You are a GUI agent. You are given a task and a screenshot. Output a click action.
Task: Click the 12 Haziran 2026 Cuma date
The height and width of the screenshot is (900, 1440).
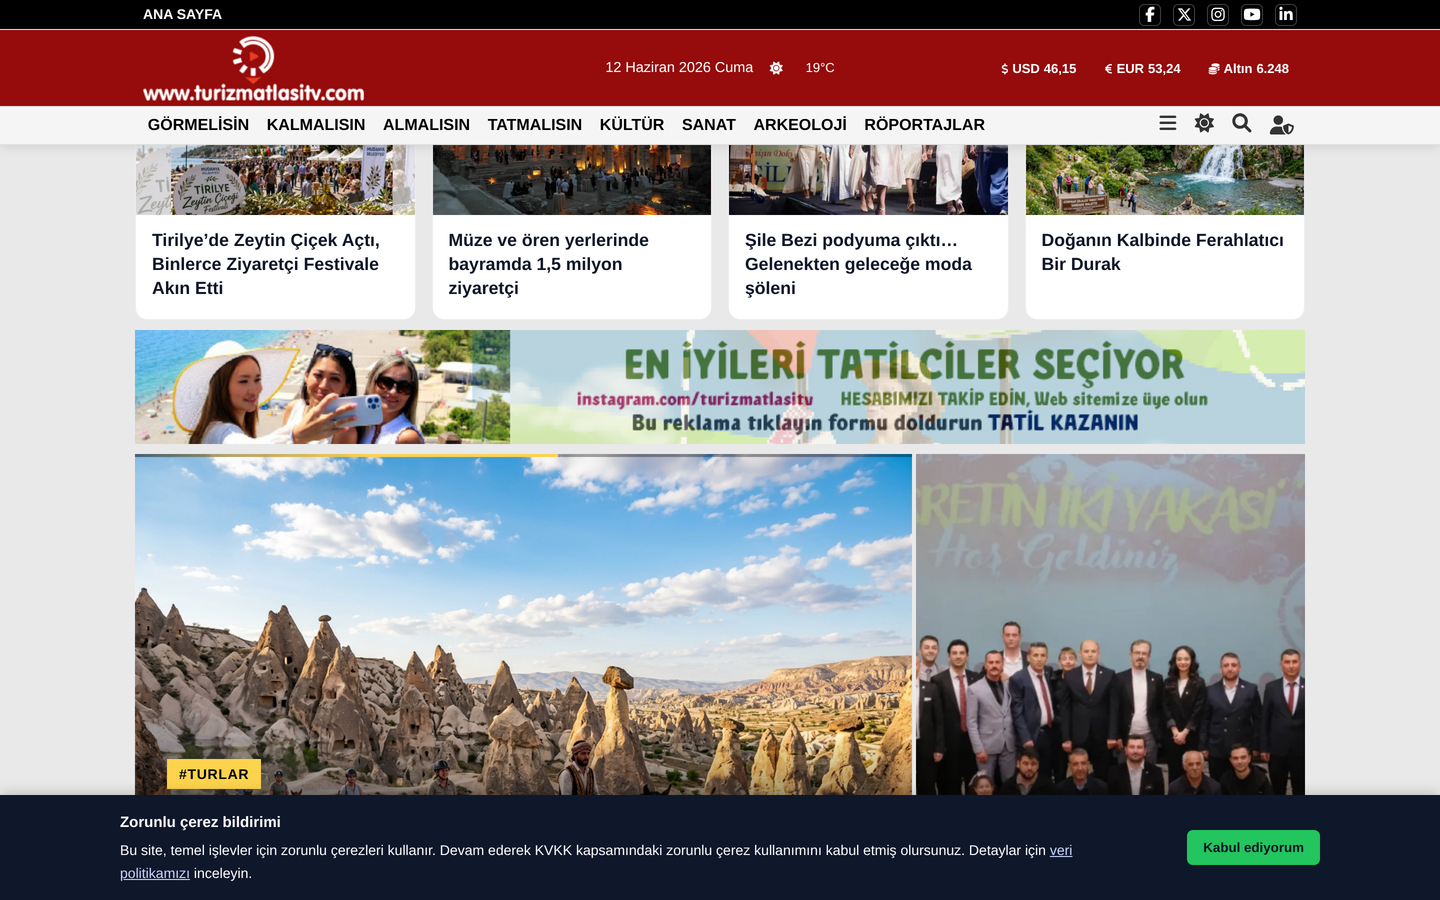coord(679,68)
